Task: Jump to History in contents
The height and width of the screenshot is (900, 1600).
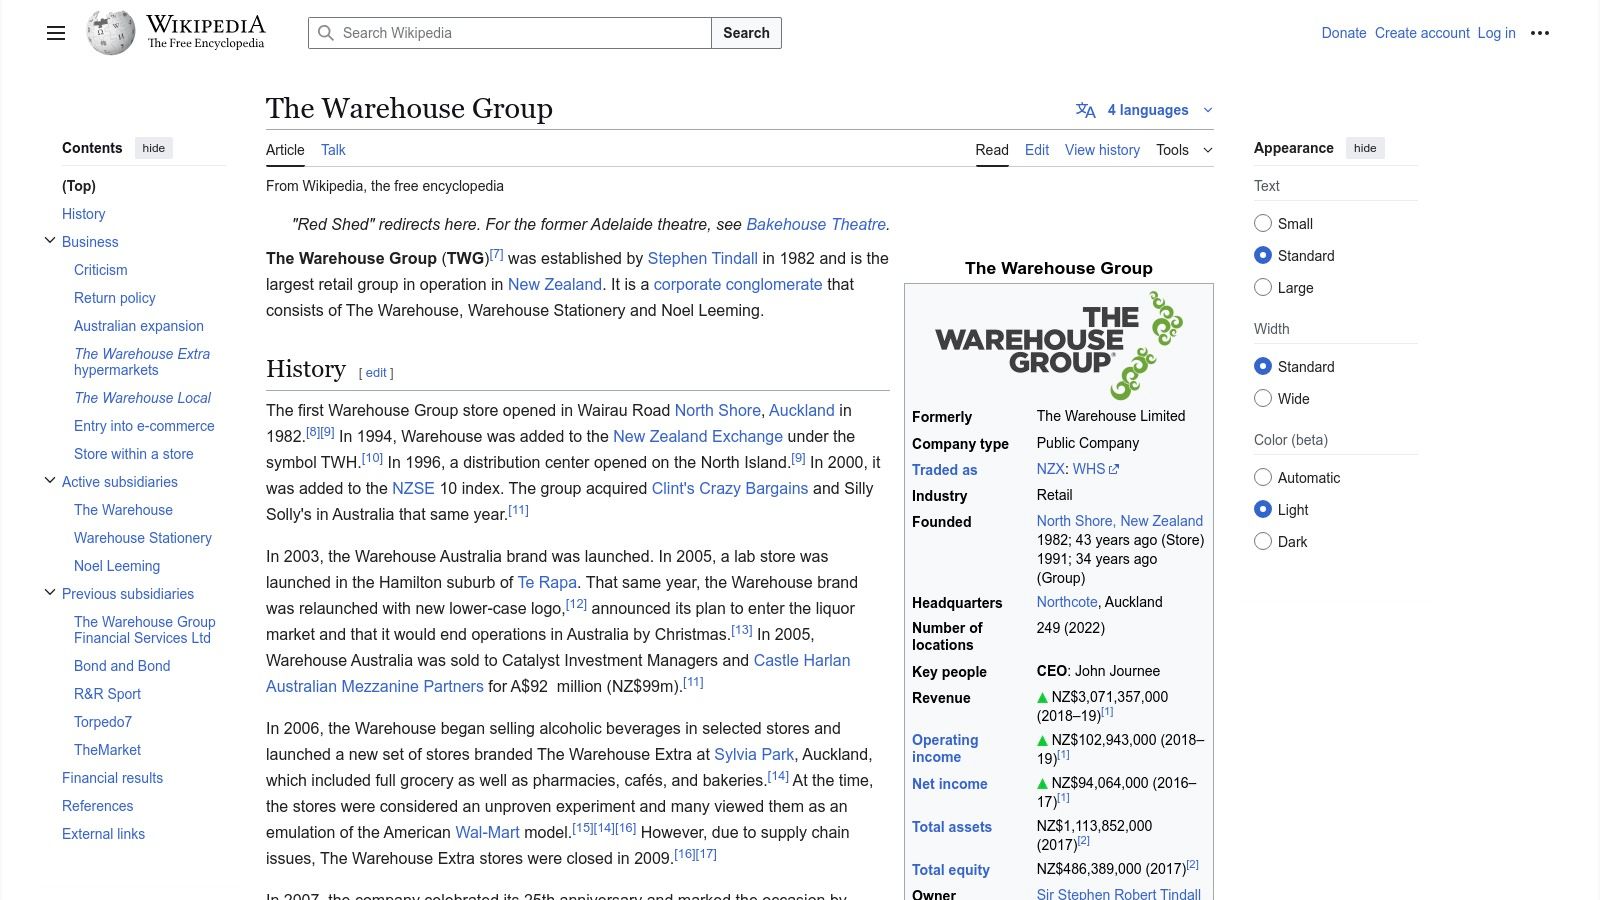Action: 83,214
